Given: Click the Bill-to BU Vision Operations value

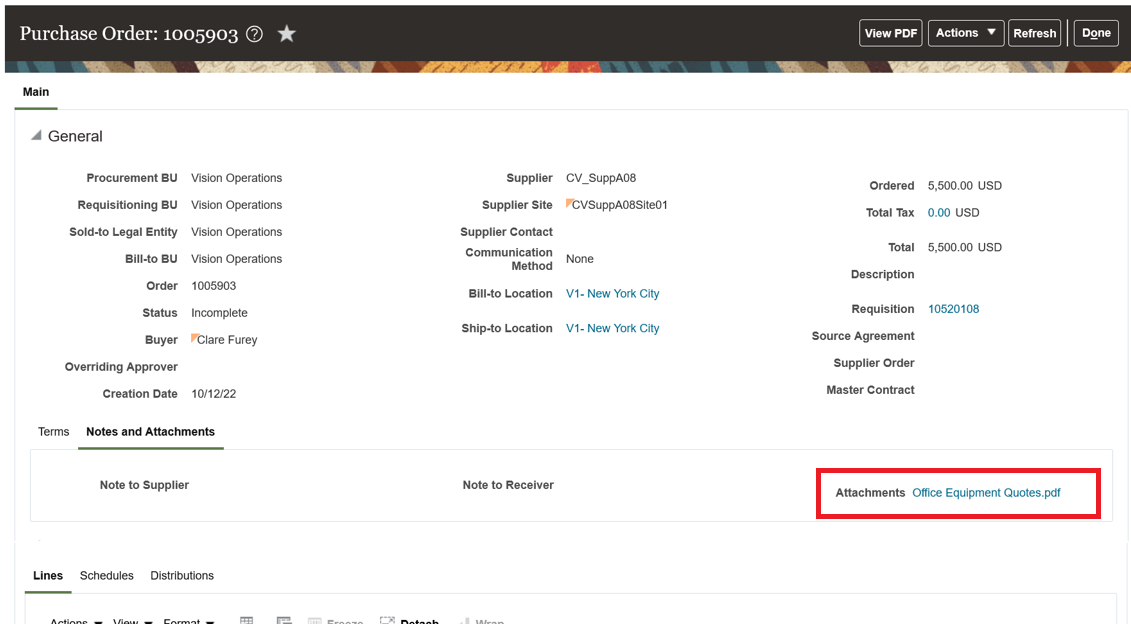Looking at the screenshot, I should (237, 259).
